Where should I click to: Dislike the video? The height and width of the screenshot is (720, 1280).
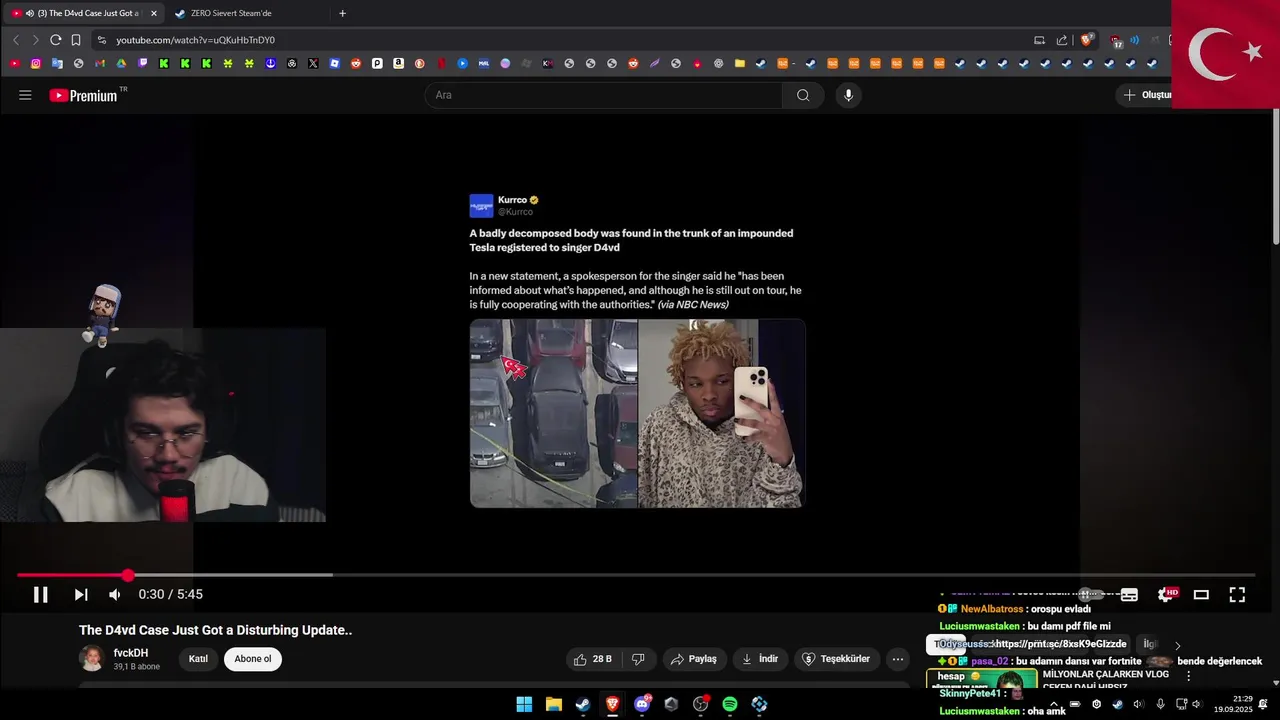coord(638,659)
